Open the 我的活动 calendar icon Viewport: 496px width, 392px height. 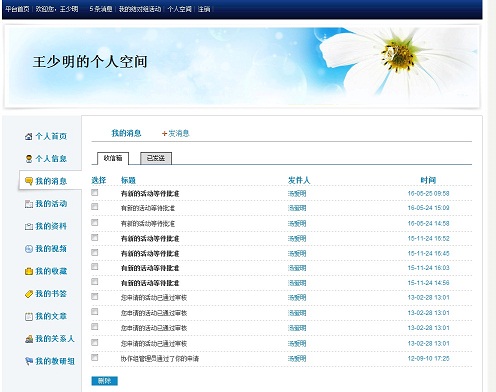tap(29, 204)
